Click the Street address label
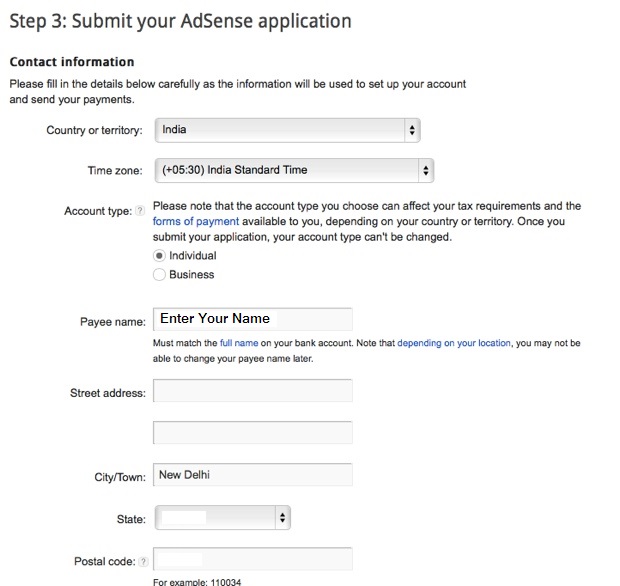Image resolution: width=620 pixels, height=586 pixels. 108,393
